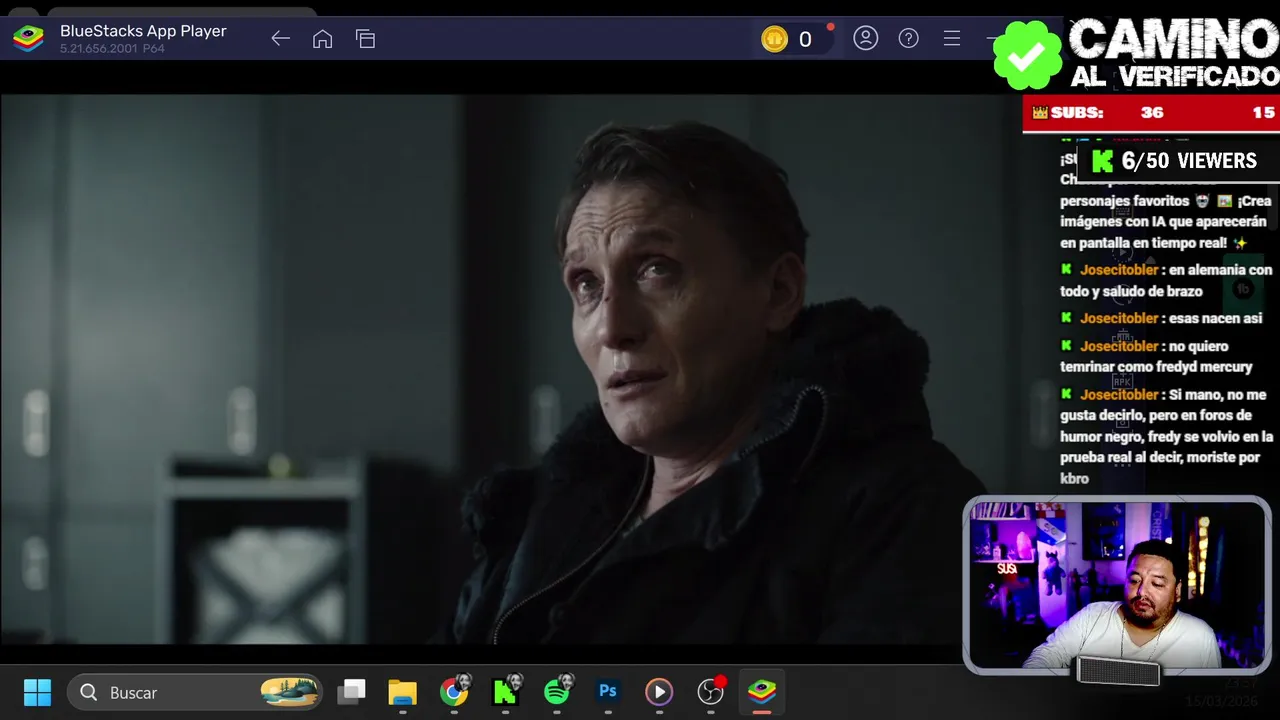Open Spotify from the taskbar

557,691
